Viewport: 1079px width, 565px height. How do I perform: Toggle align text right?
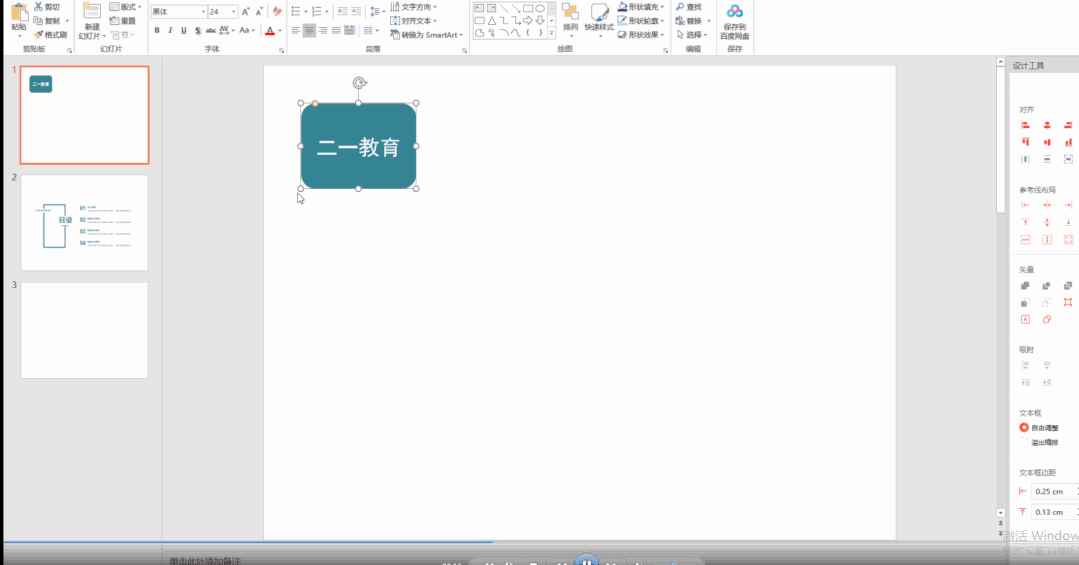coord(323,30)
